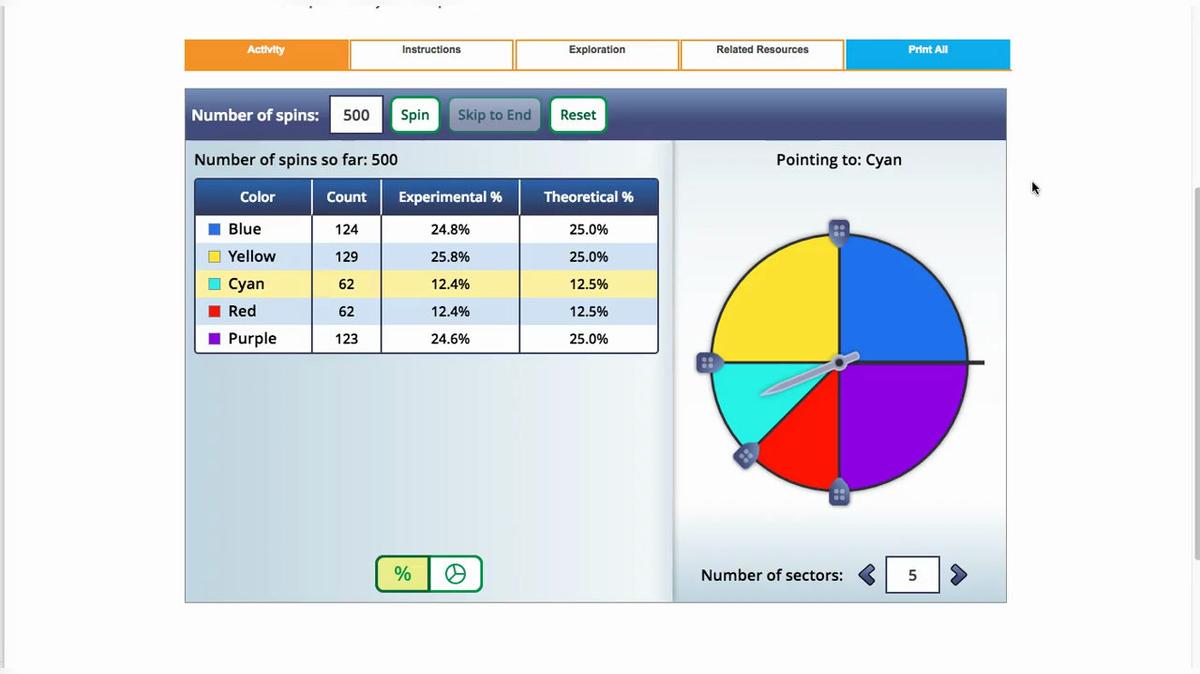Click the Blue count value 124
1200x674 pixels.
click(x=346, y=229)
